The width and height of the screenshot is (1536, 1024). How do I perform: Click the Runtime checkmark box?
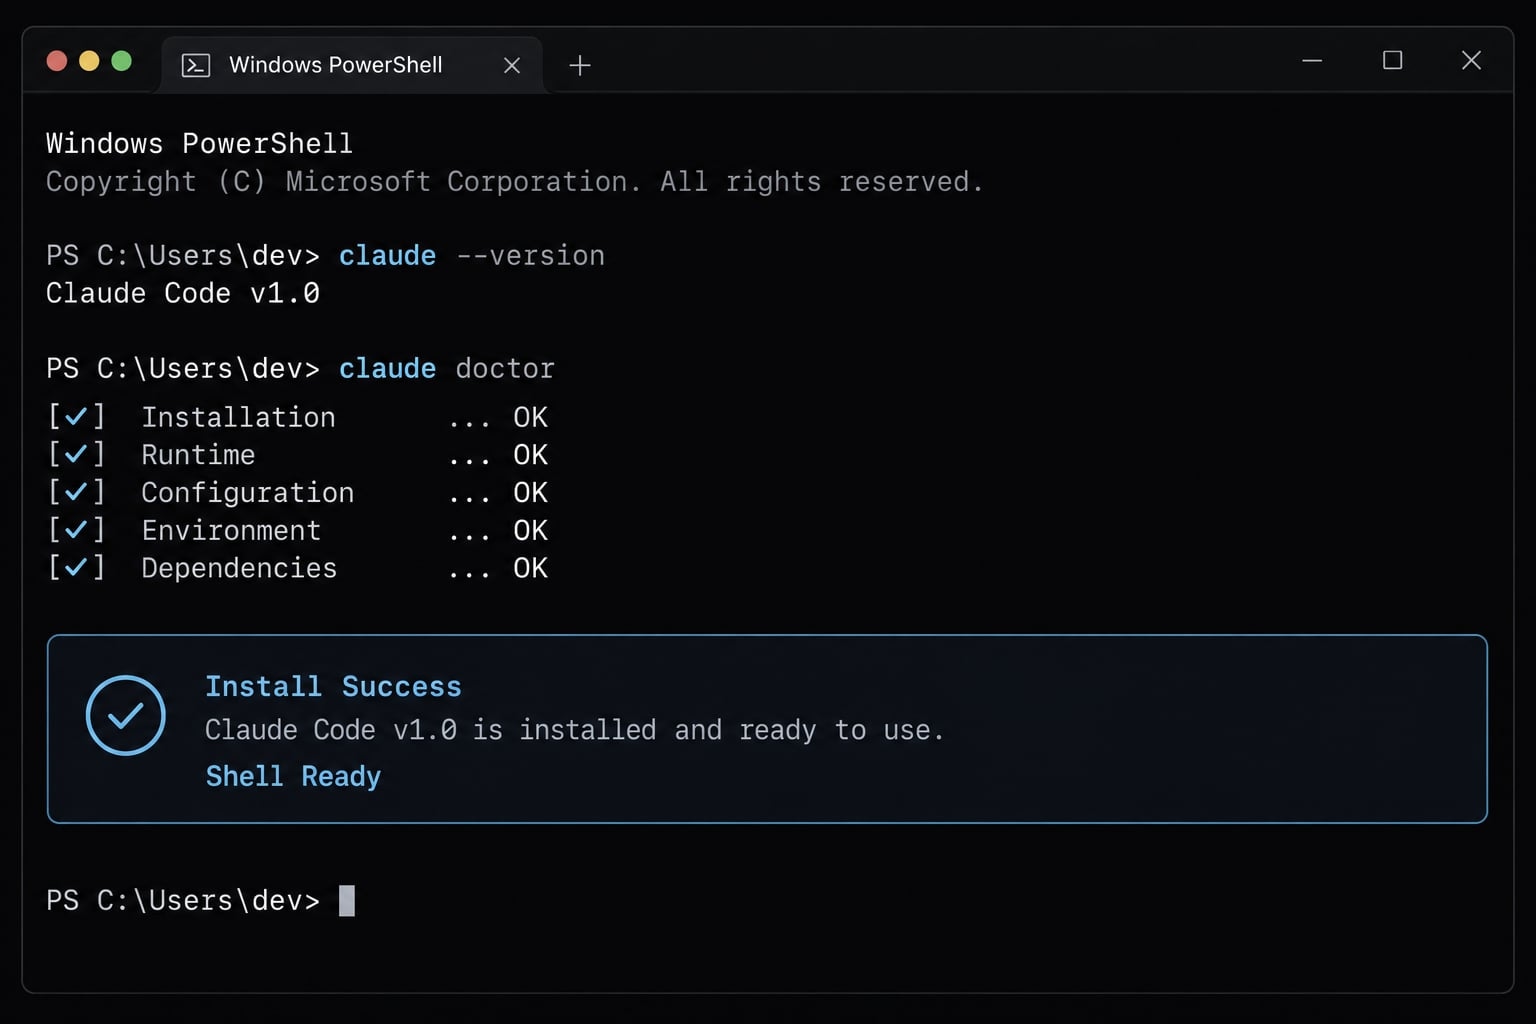(77, 454)
